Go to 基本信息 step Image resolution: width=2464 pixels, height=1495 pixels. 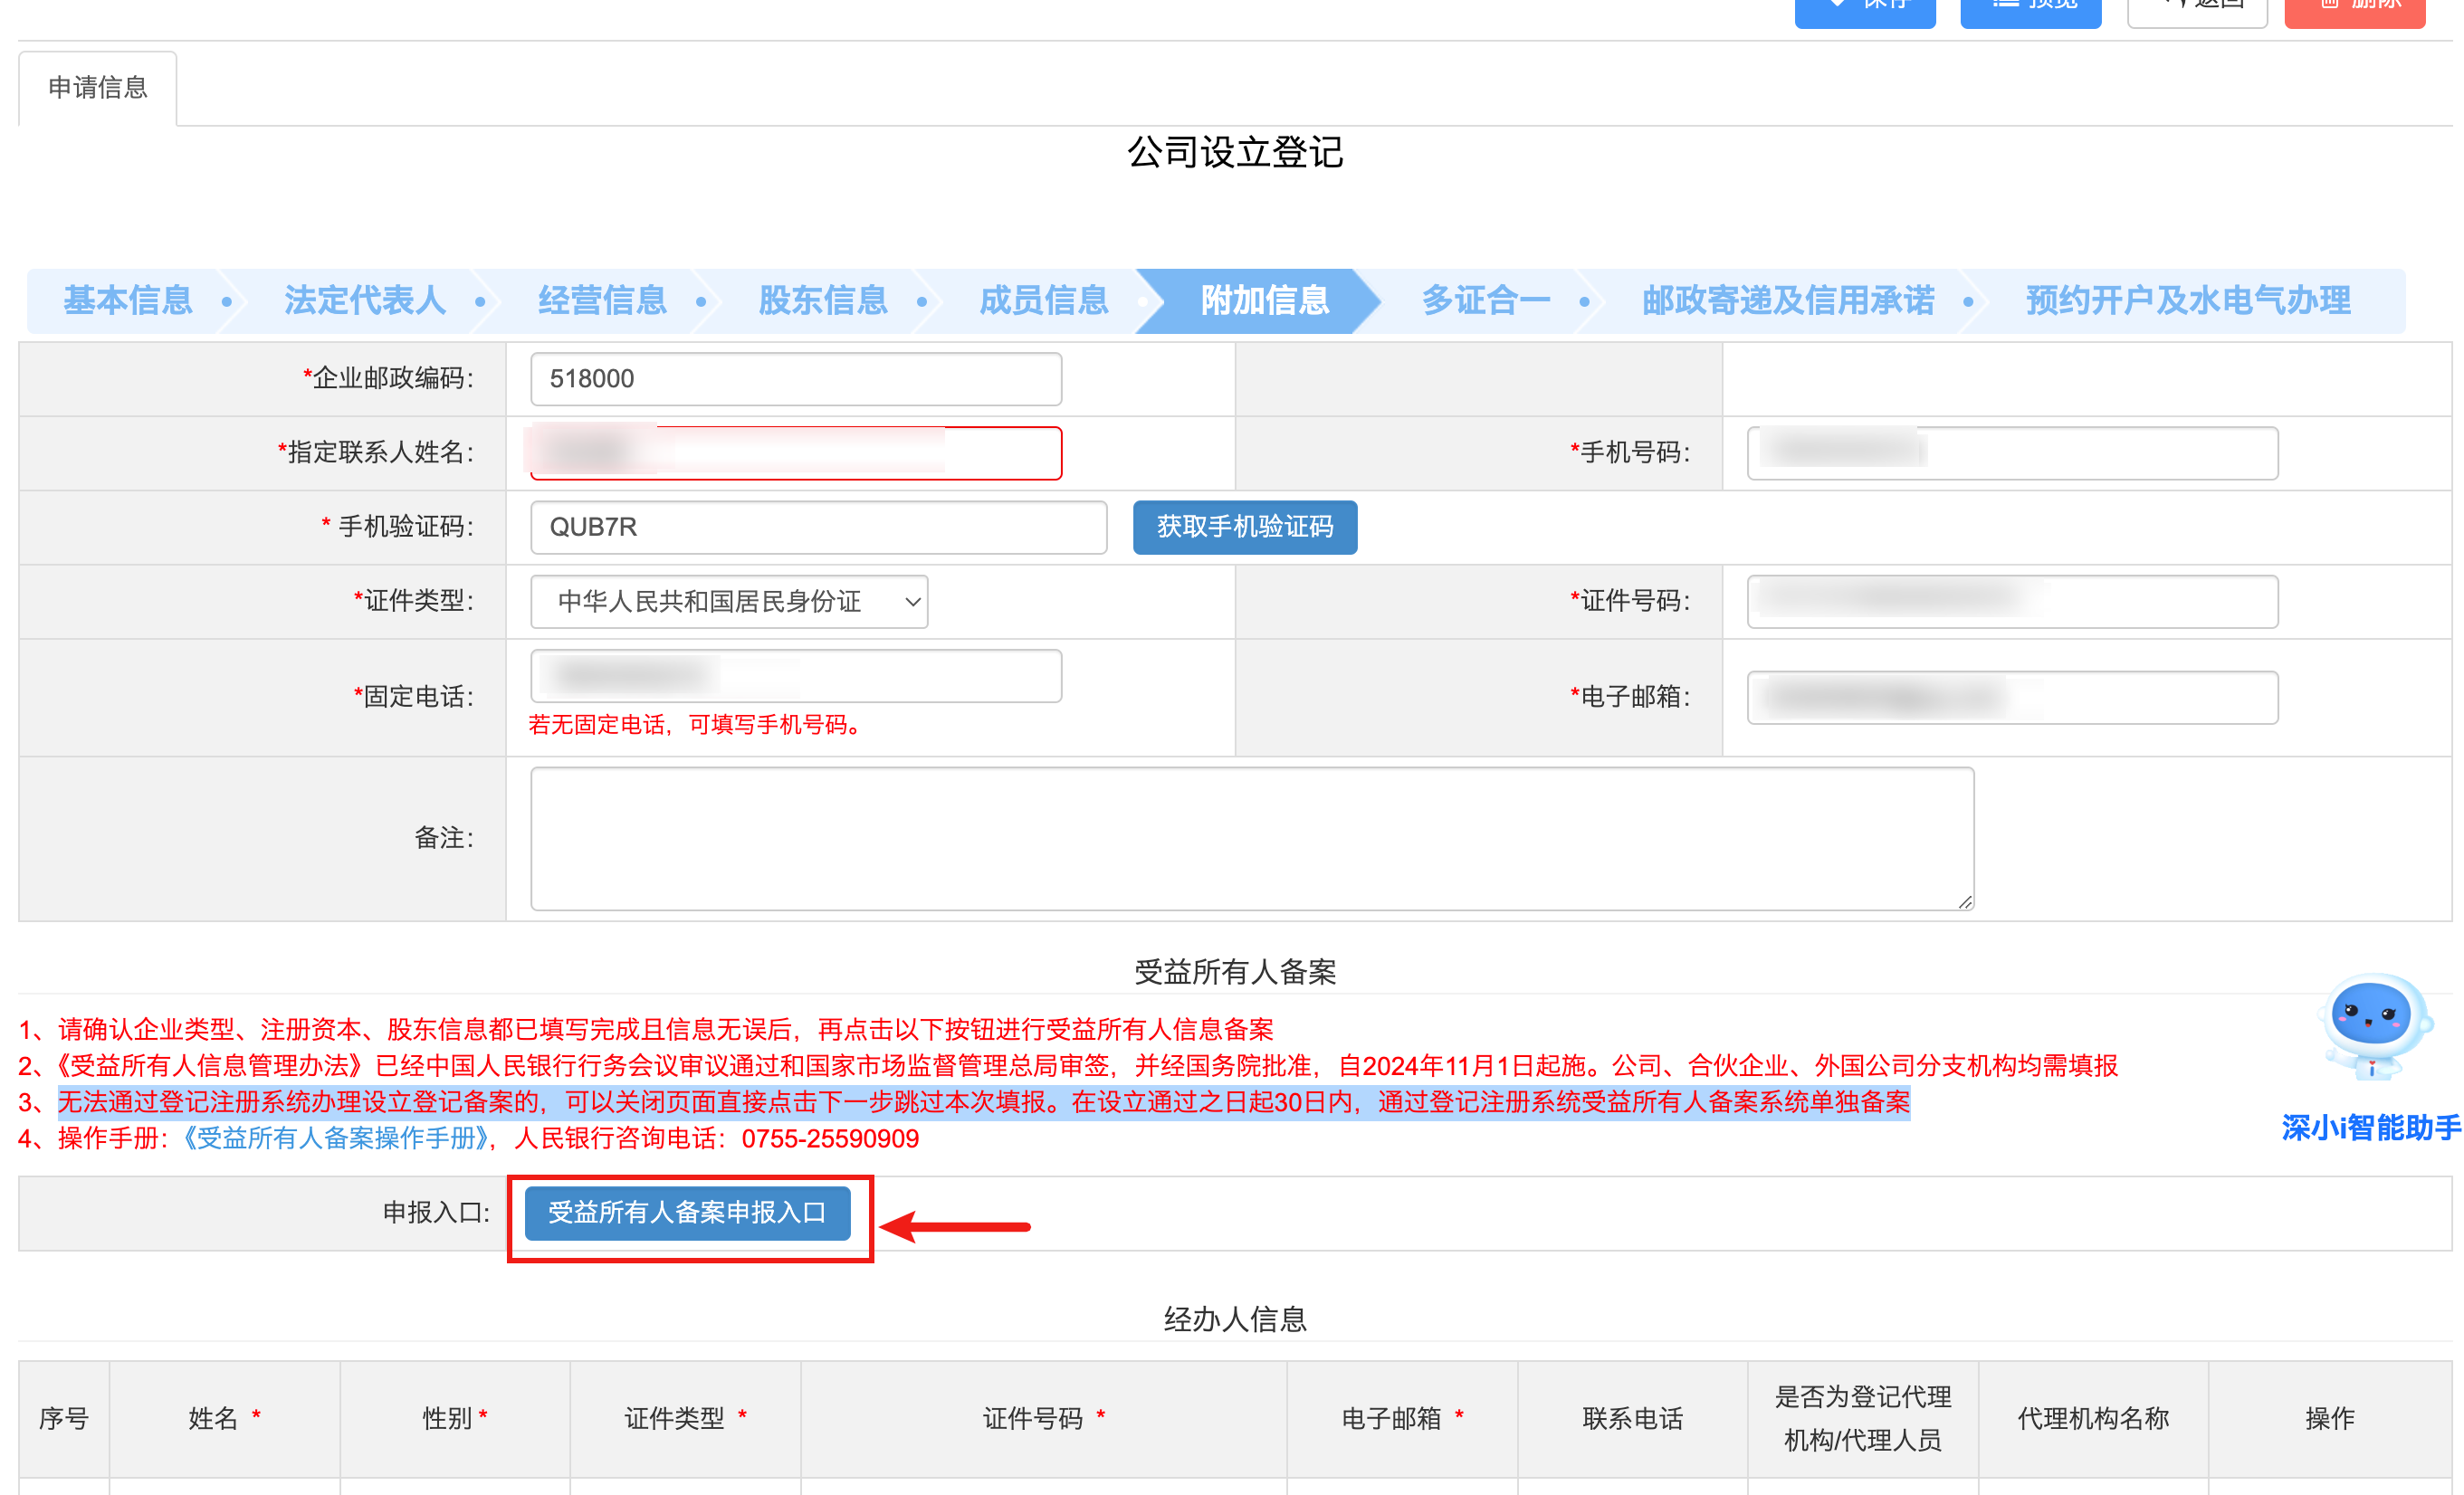128,300
